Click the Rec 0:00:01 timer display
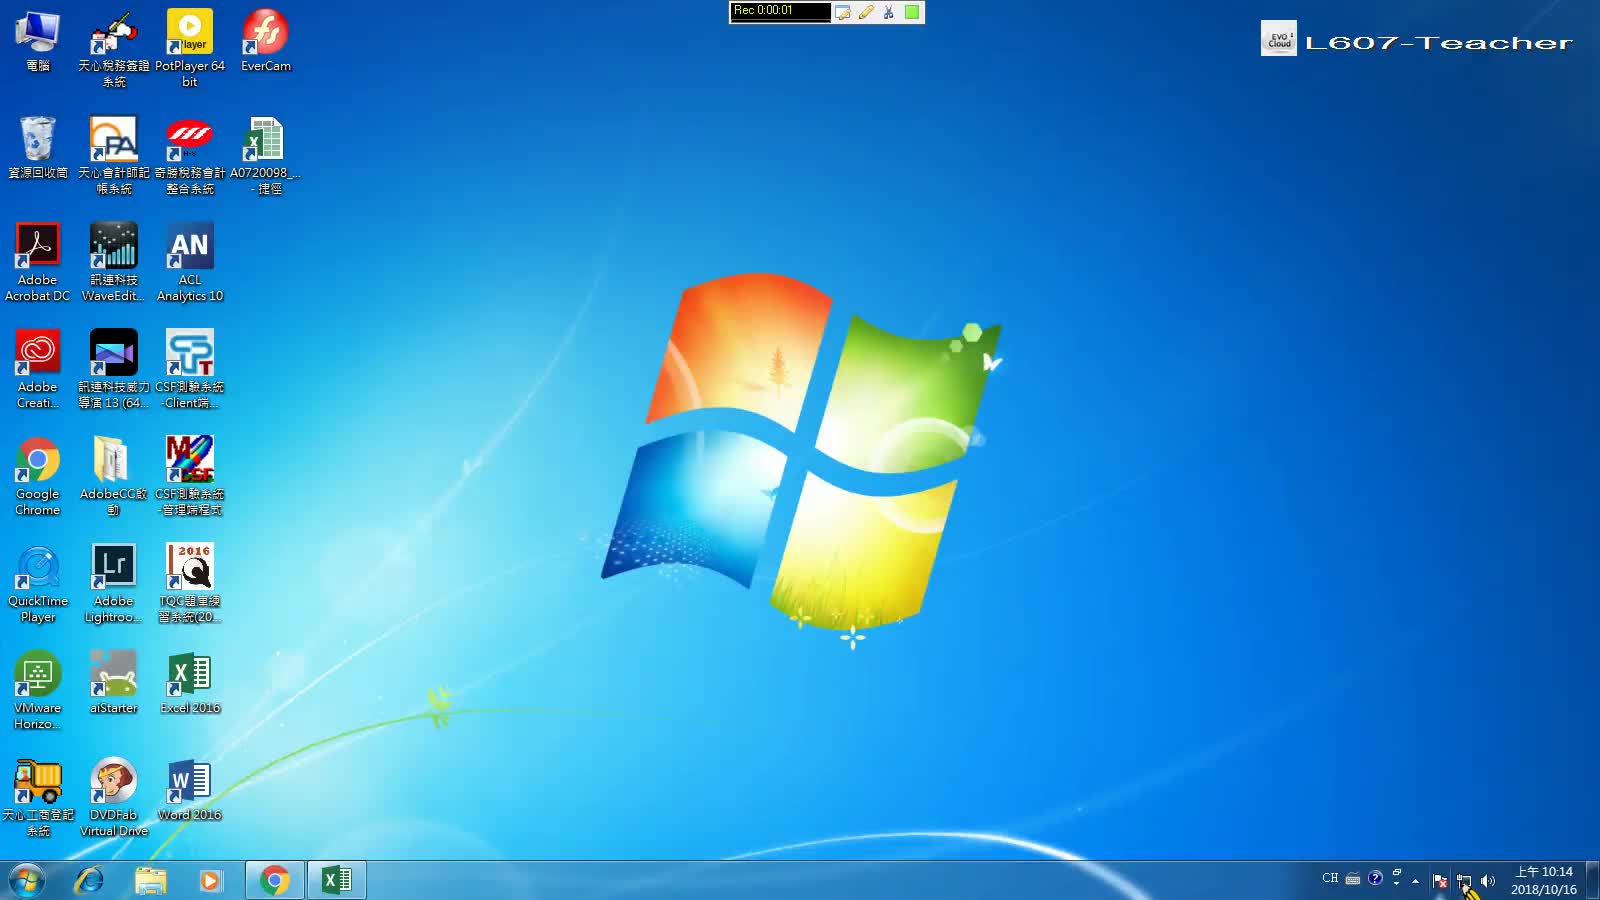1600x900 pixels. coord(780,11)
